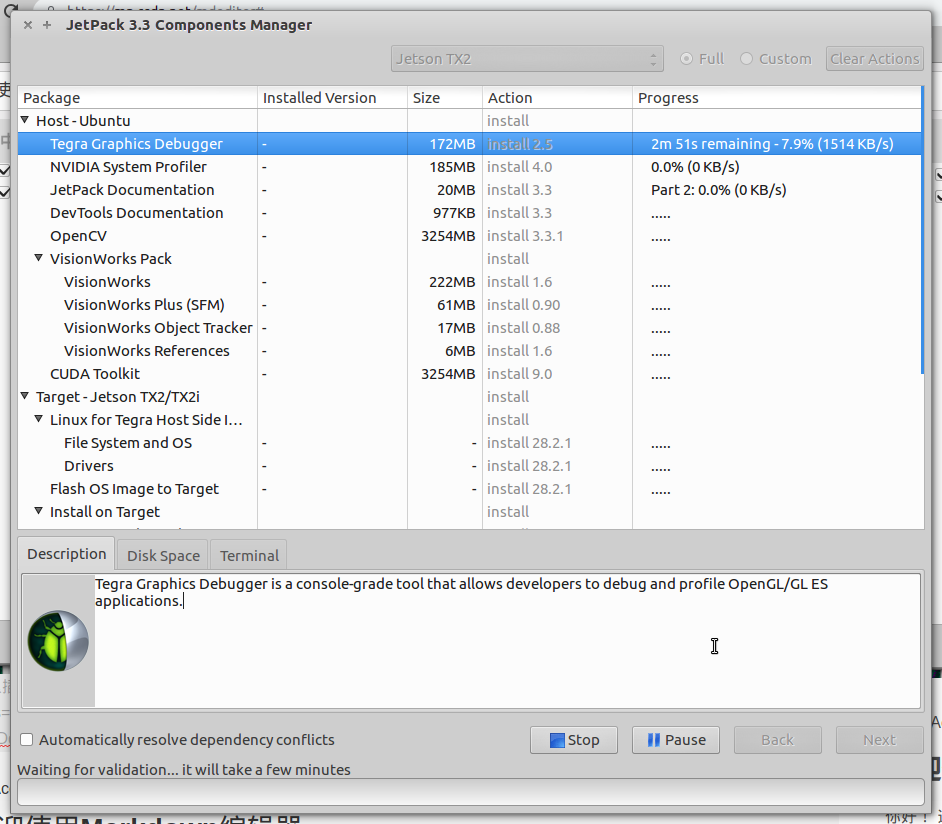The height and width of the screenshot is (824, 942).
Task: Switch to the Description tab
Action: tap(67, 554)
